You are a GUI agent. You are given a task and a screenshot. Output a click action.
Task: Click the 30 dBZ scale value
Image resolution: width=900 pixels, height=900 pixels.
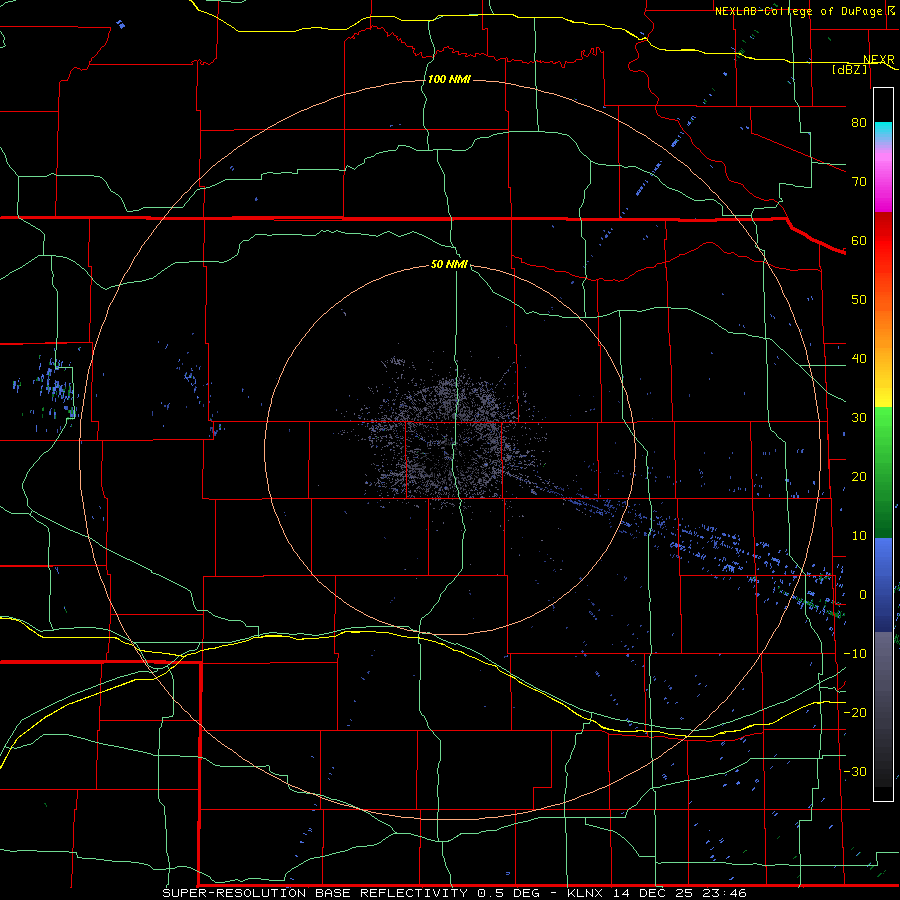tap(859, 418)
